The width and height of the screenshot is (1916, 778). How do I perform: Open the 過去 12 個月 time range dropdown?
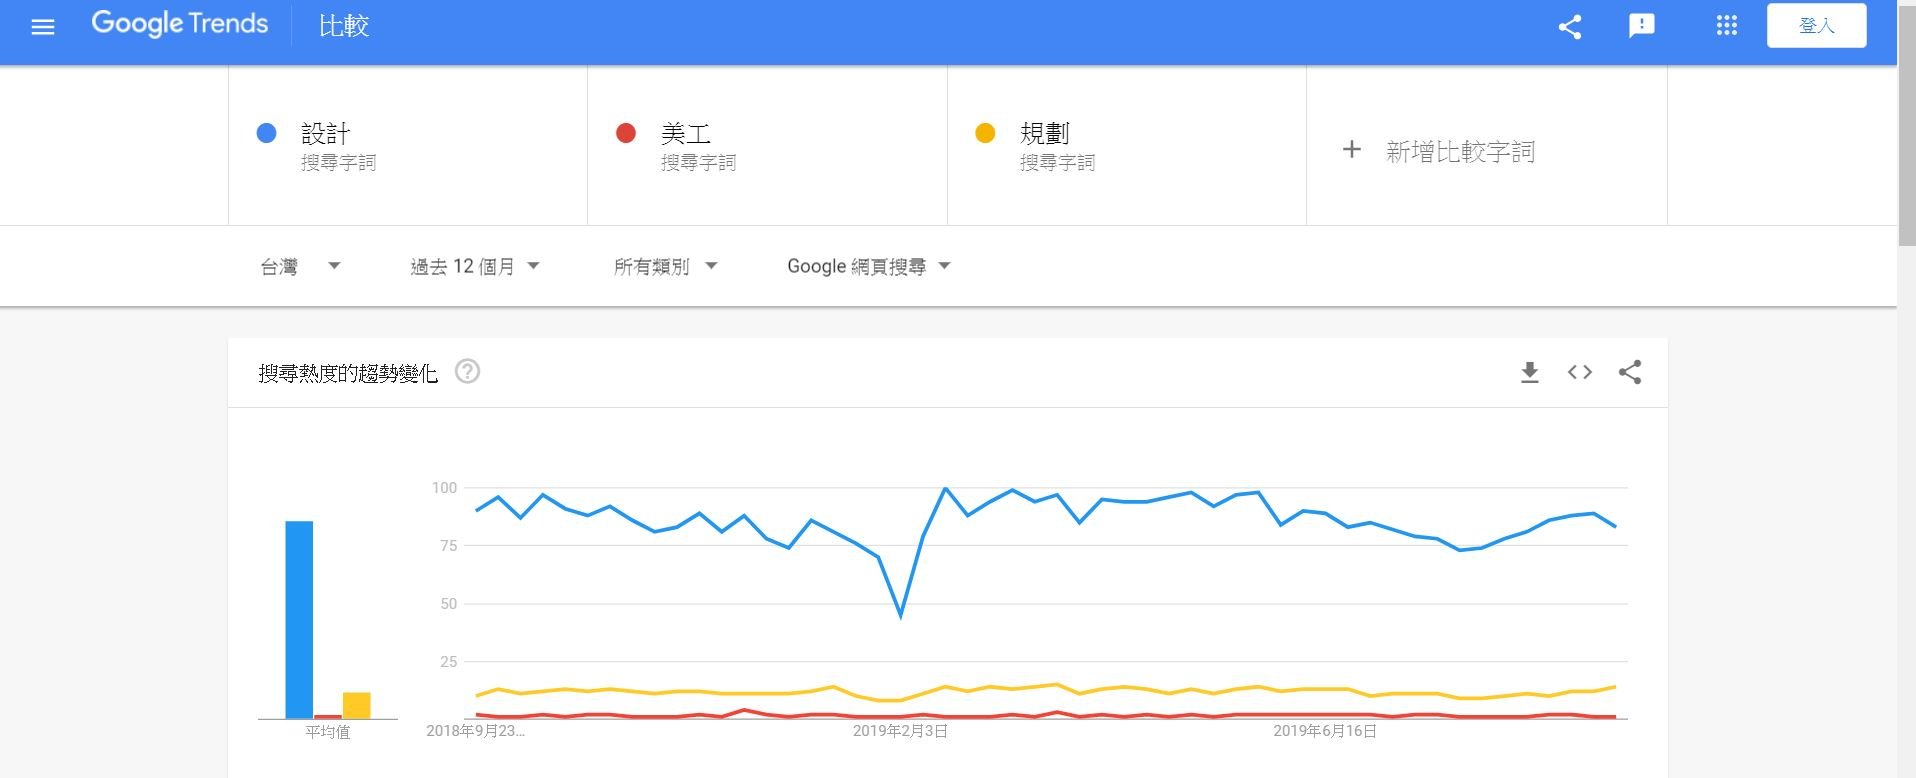pyautogui.click(x=475, y=266)
